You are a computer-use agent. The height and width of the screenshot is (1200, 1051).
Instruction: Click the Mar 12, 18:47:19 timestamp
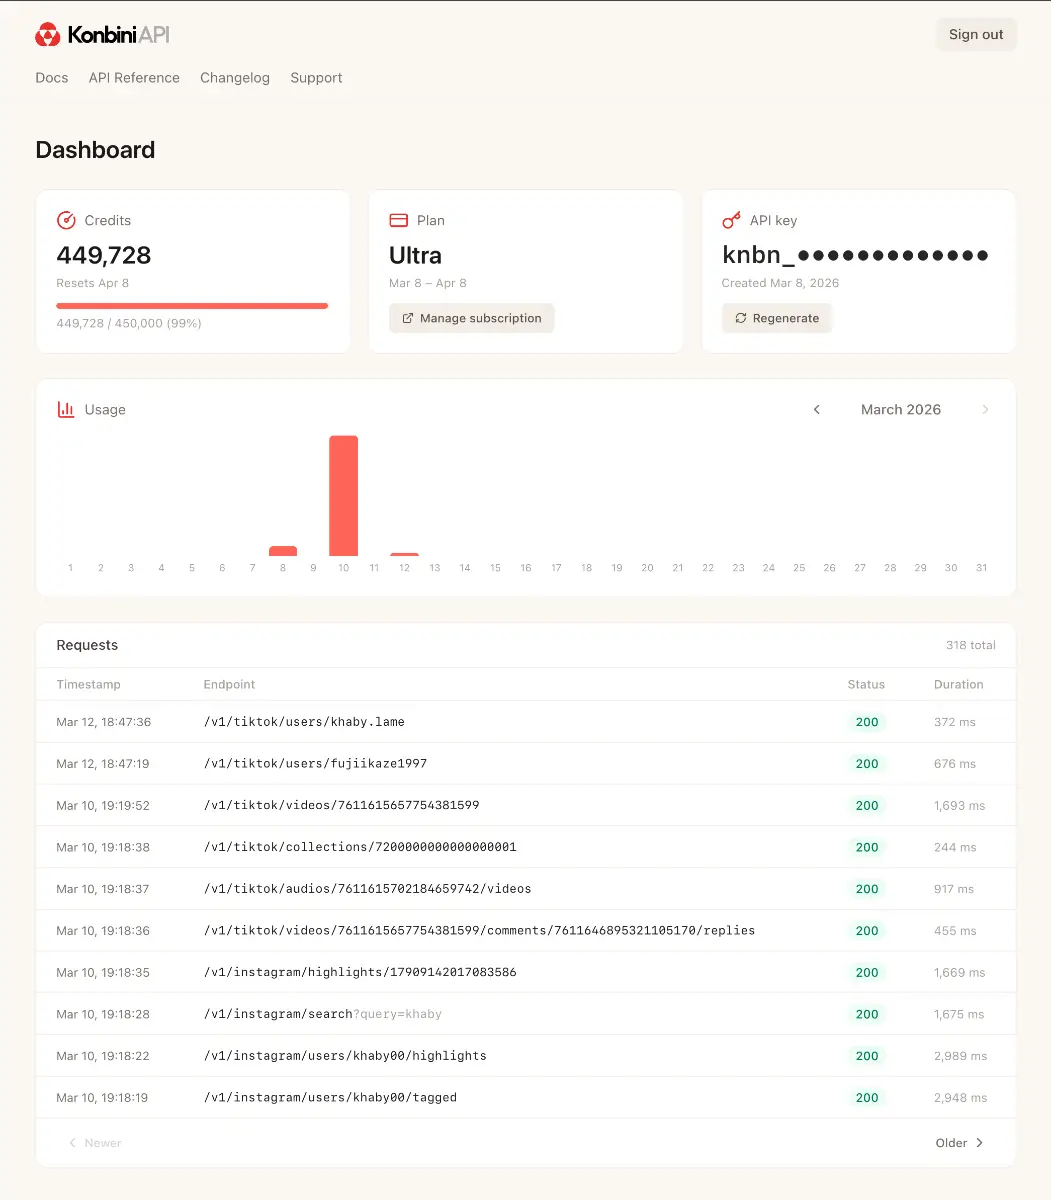[103, 764]
